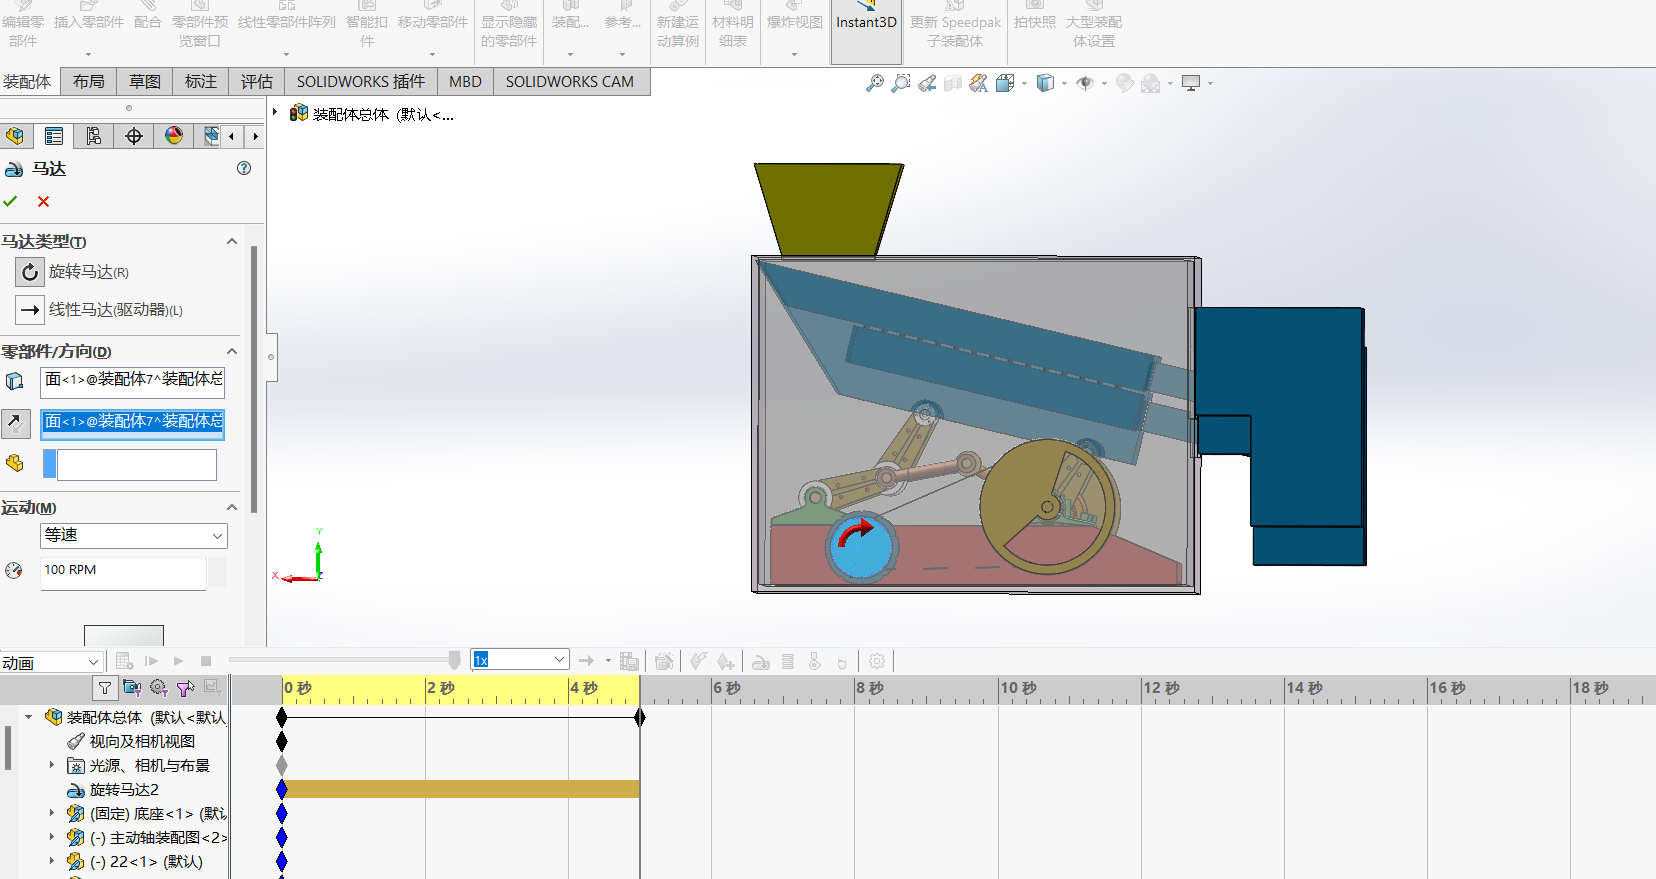Switch to the SOLIDWORKS CAM tab
The height and width of the screenshot is (879, 1656).
pos(570,82)
